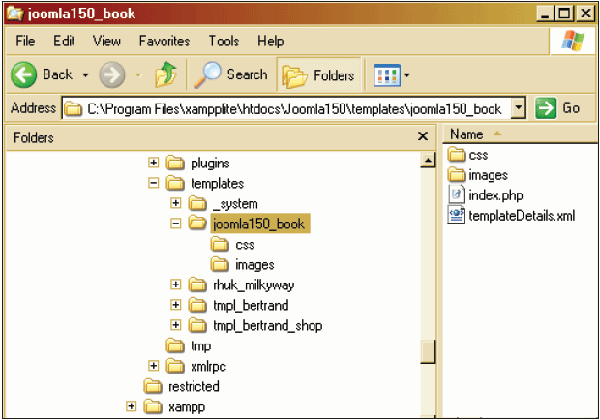Select _system folder in tree

pos(235,204)
